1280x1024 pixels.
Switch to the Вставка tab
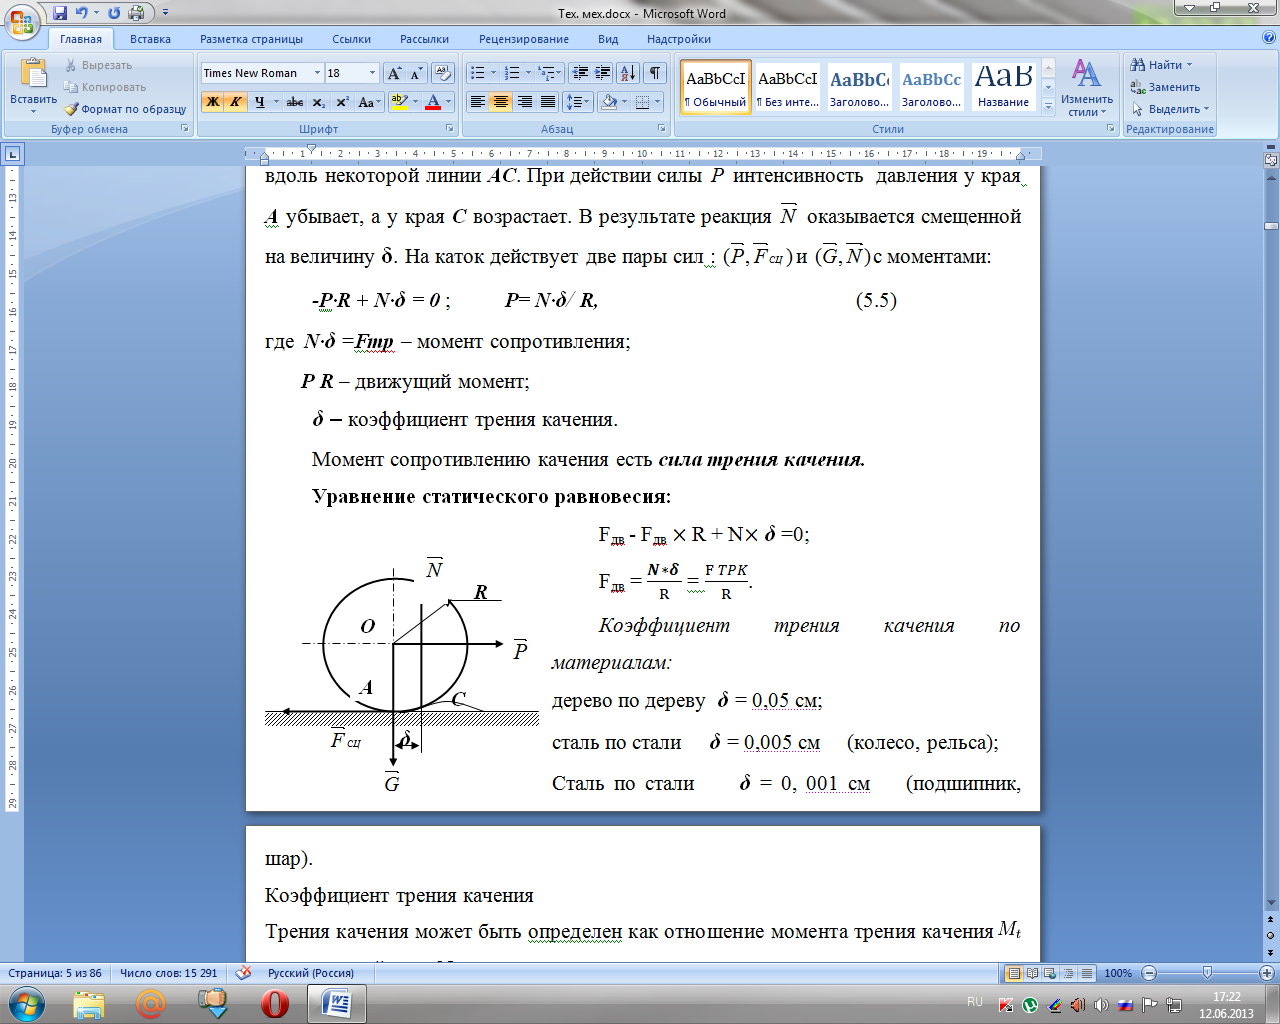point(150,39)
